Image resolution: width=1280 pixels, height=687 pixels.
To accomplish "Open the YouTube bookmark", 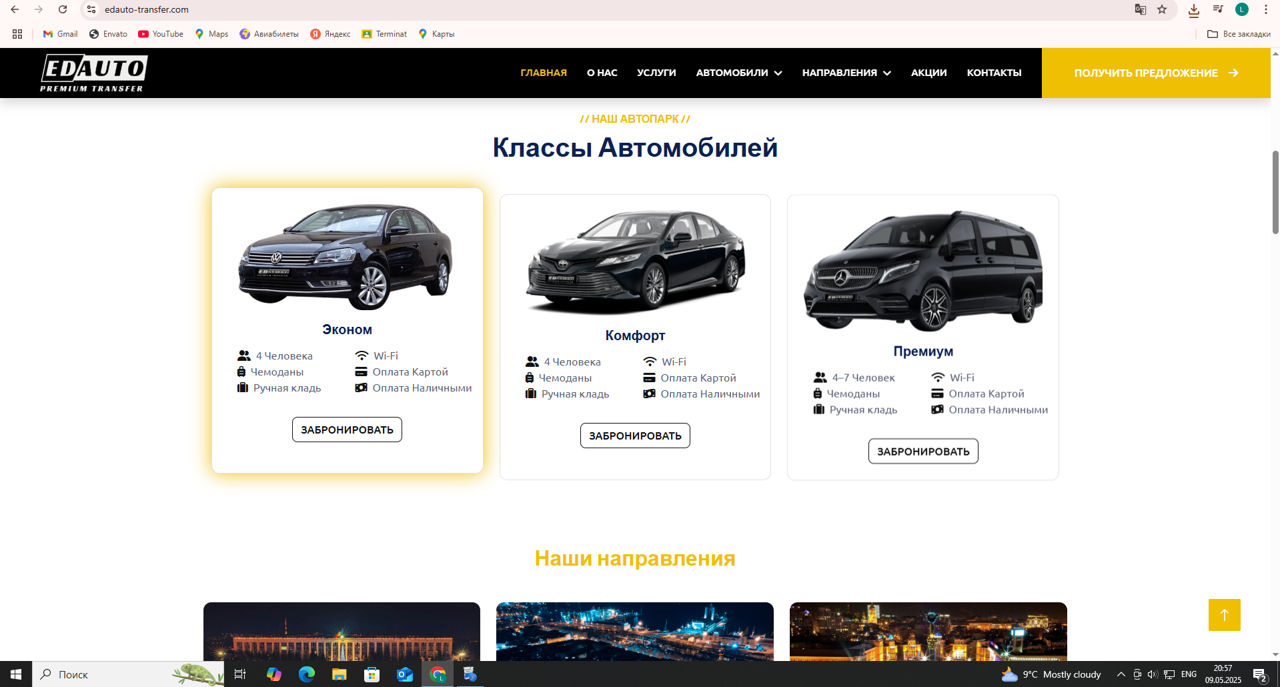I will click(161, 34).
